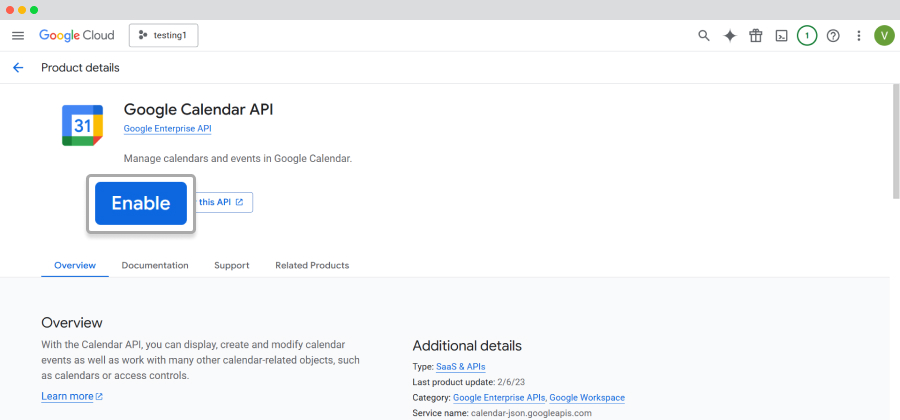The height and width of the screenshot is (420, 900).
Task: Open Google Workspace category link
Action: coord(587,398)
